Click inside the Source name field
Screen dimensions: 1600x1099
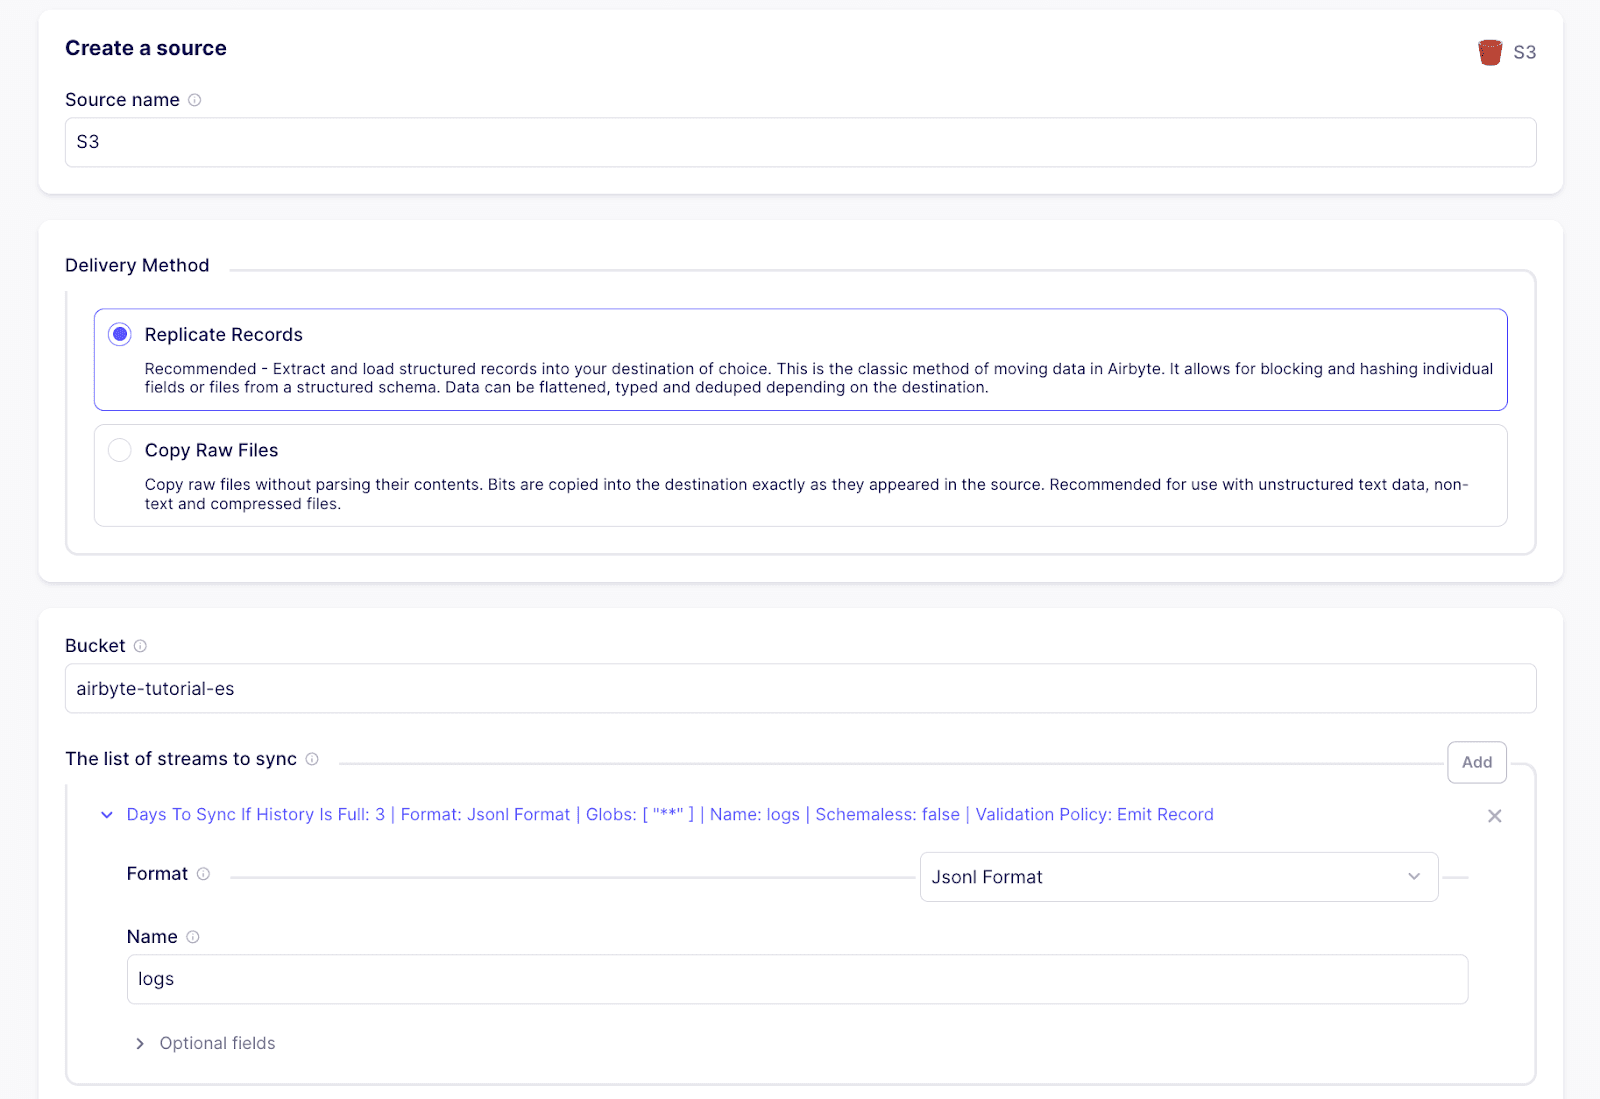(800, 142)
